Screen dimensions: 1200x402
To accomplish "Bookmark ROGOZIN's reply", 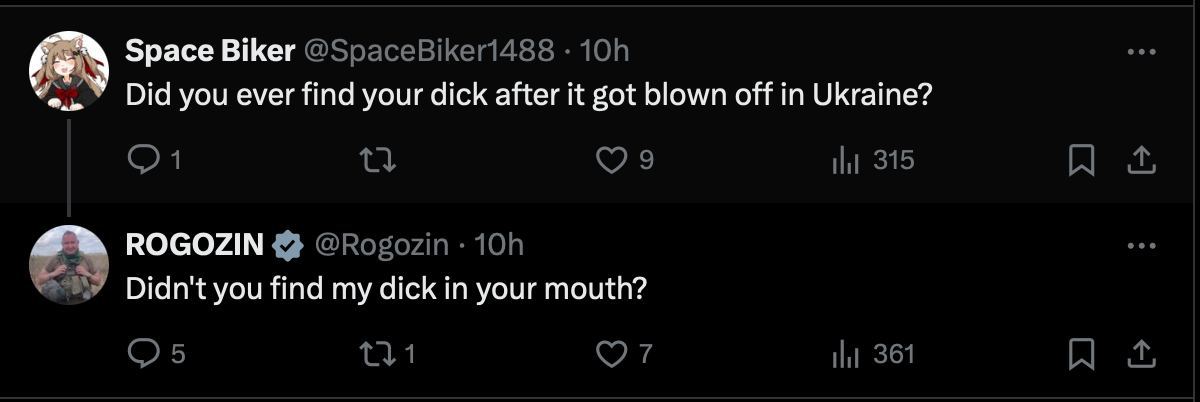I will (x=1081, y=353).
